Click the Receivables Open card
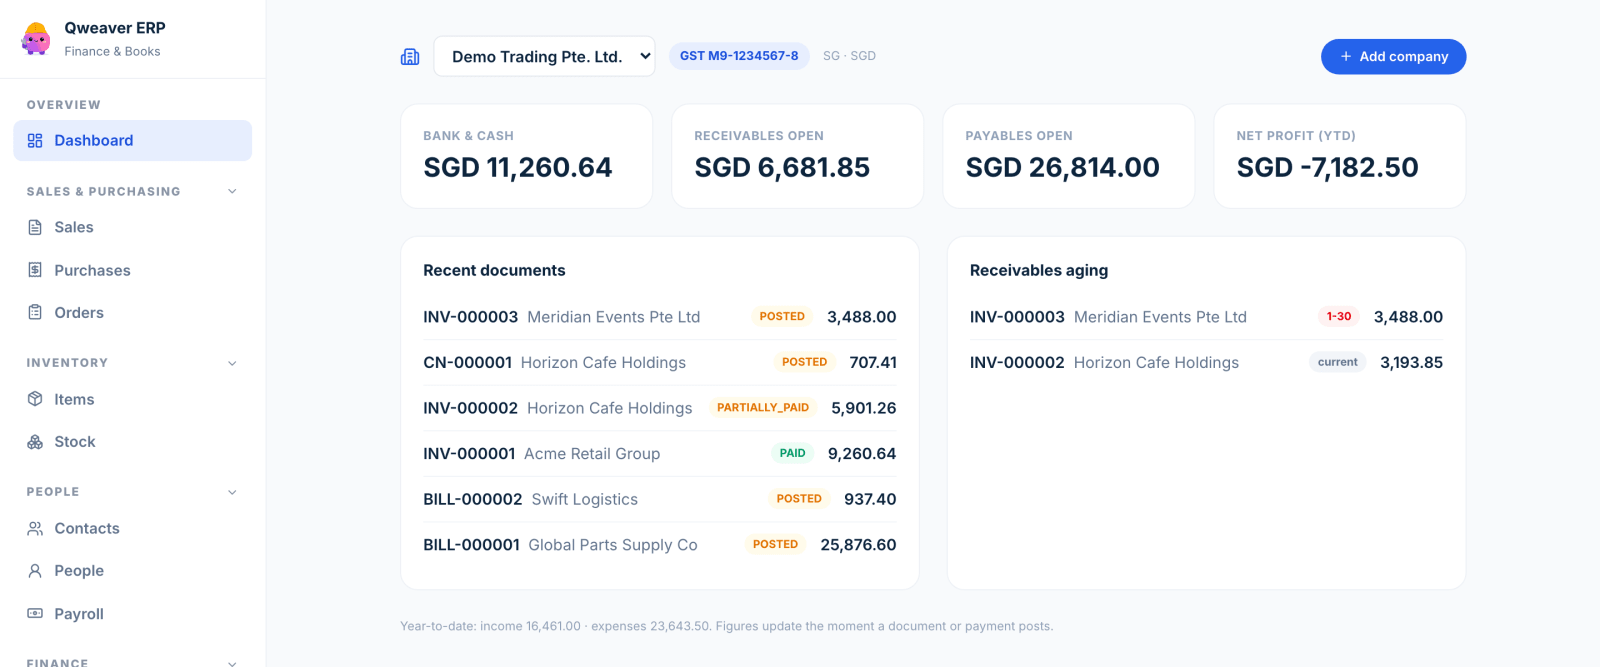 [x=797, y=156]
